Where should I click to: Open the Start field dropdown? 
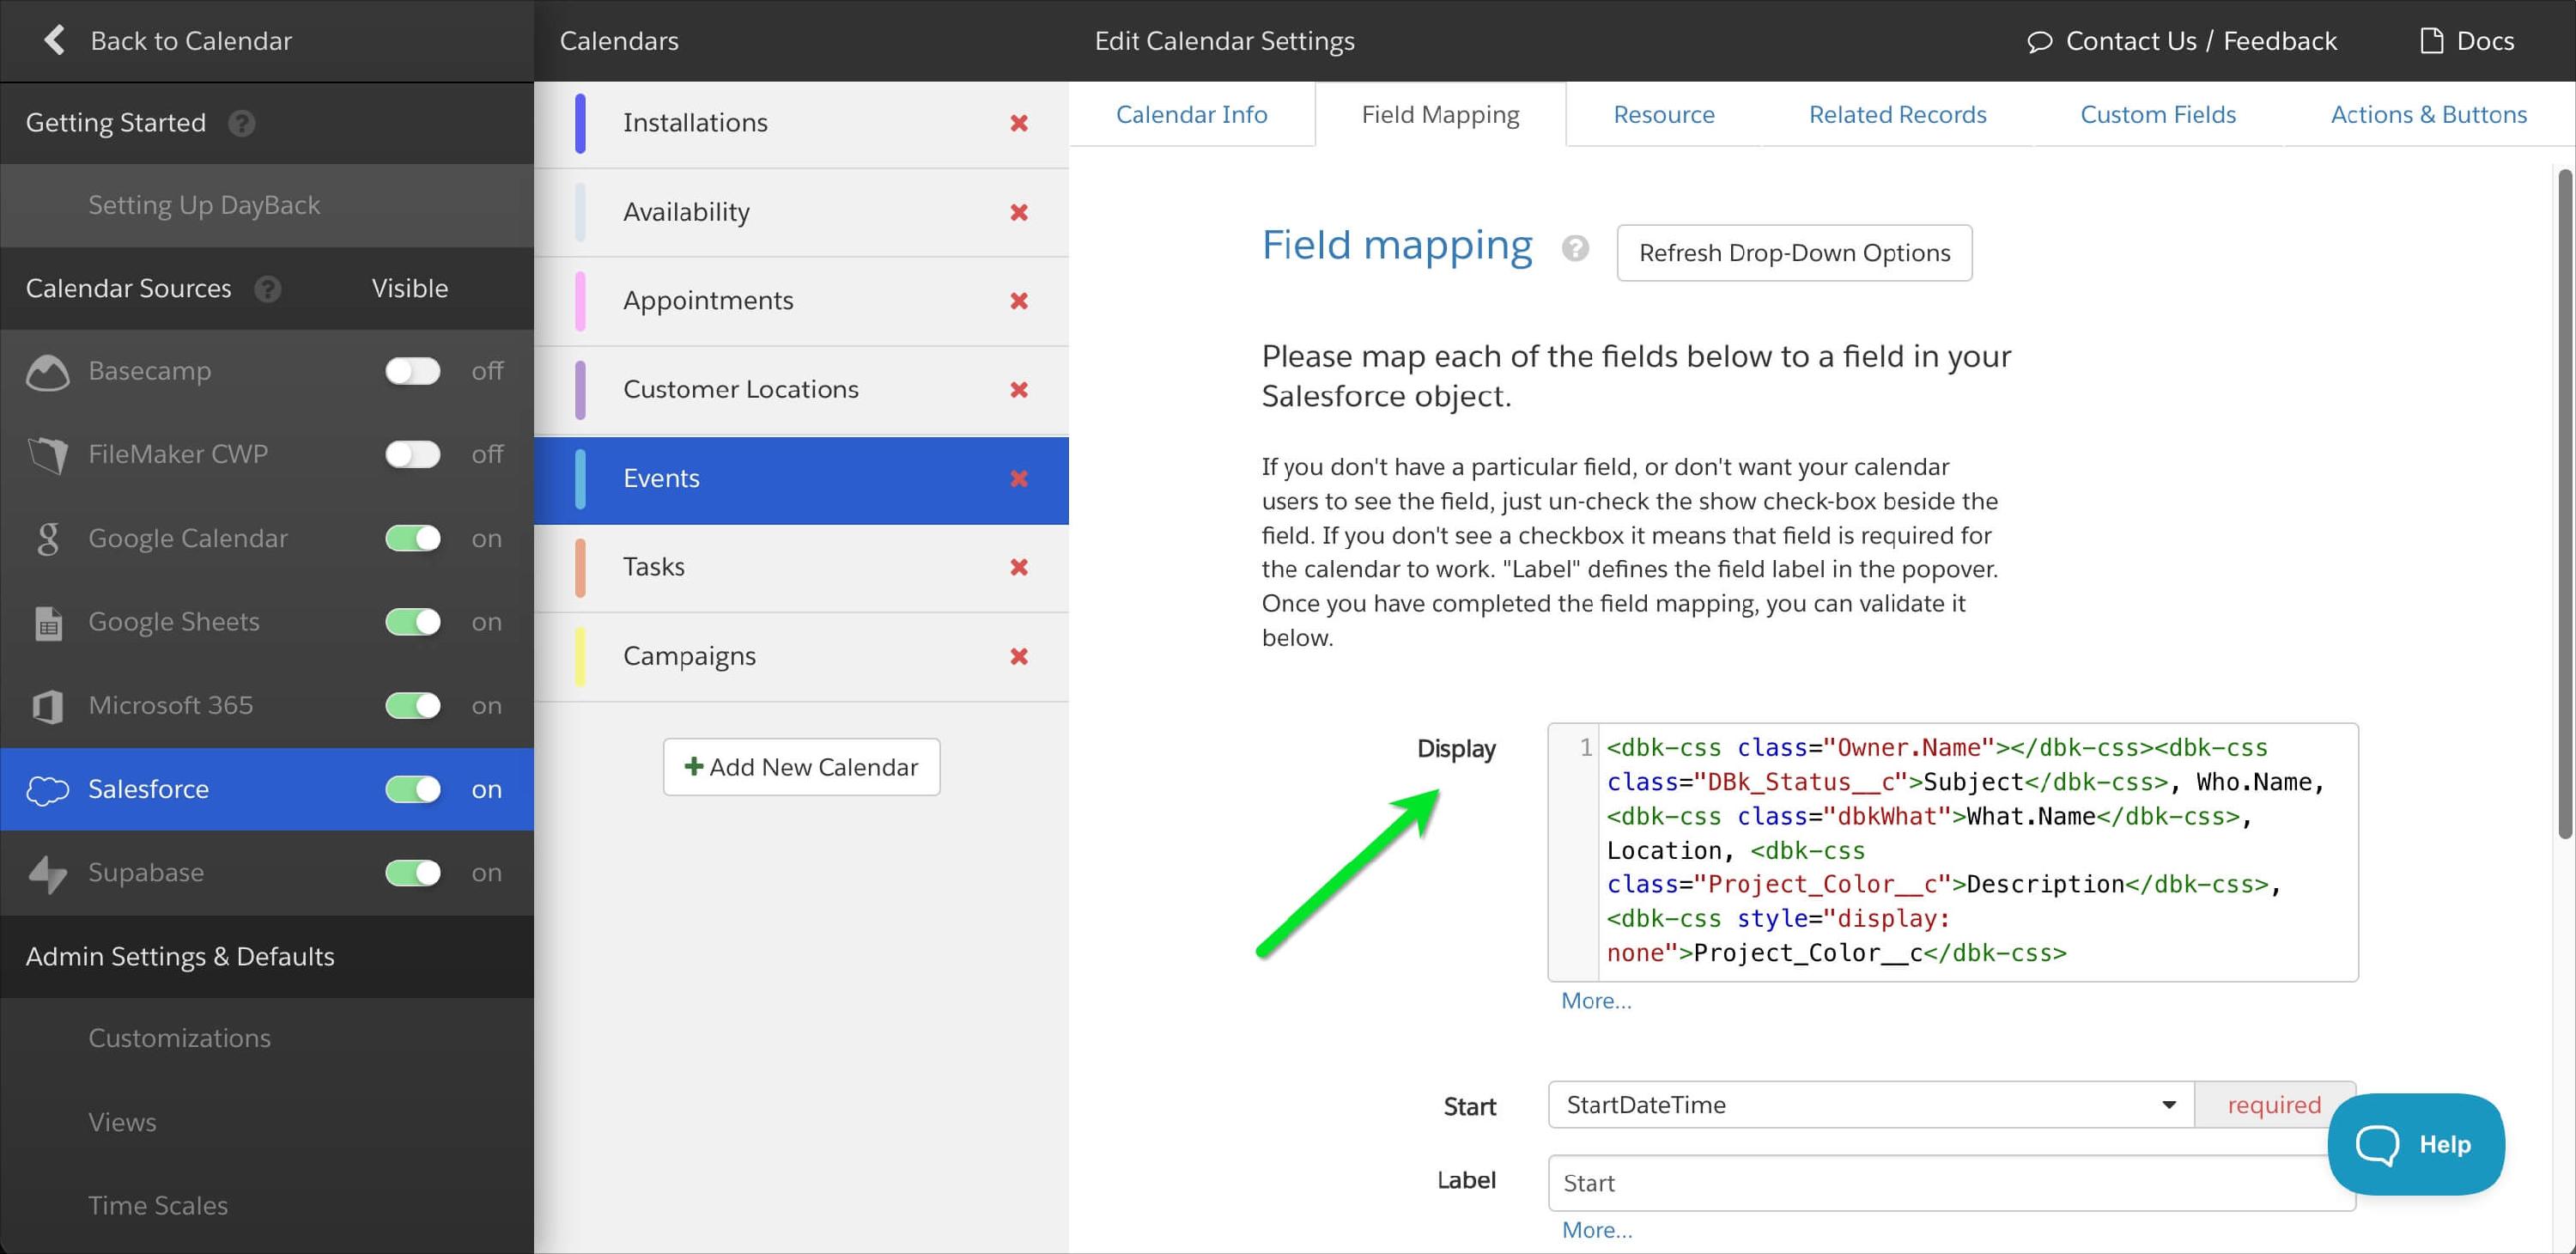pyautogui.click(x=1871, y=1105)
